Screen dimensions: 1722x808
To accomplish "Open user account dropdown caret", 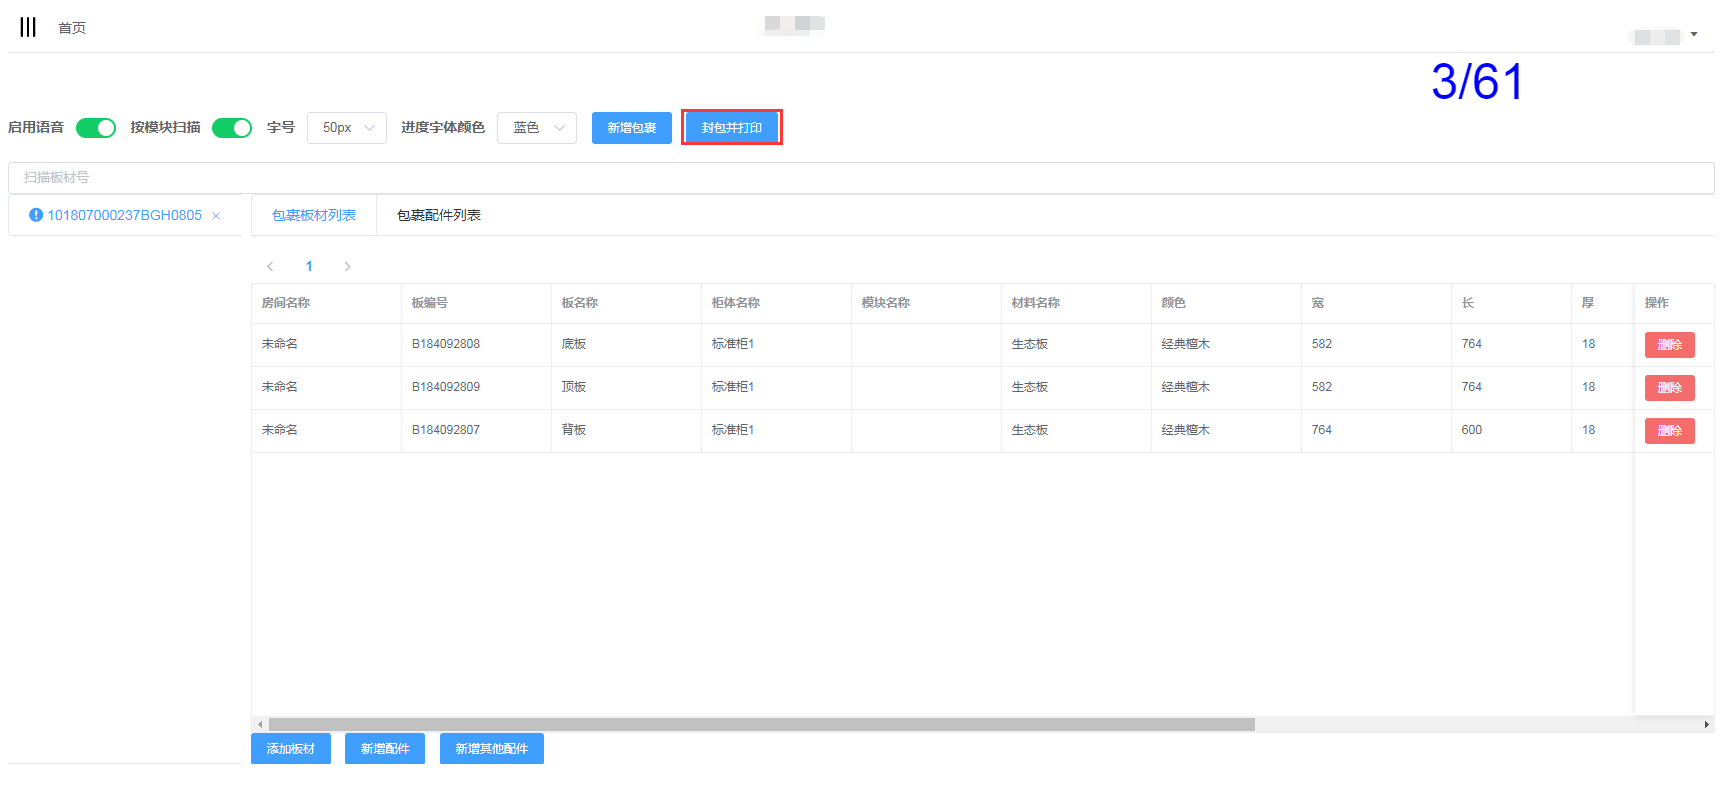I will click(x=1694, y=34).
